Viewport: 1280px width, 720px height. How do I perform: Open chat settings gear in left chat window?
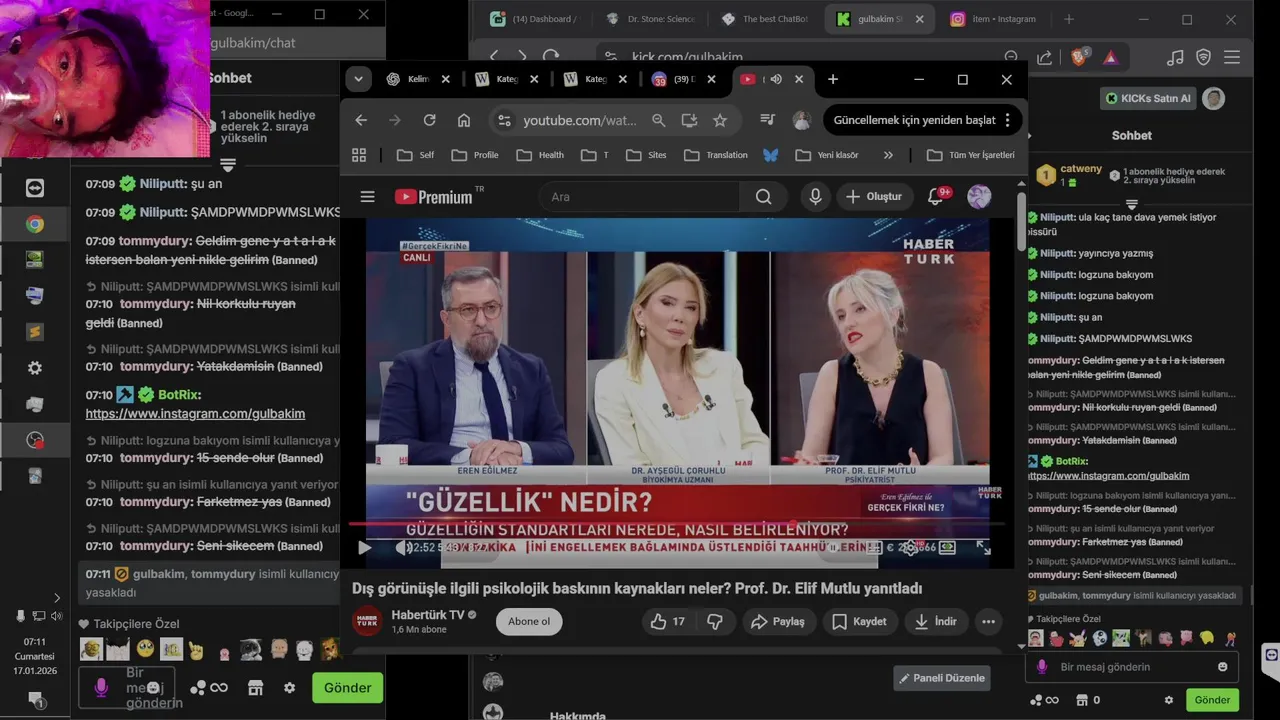[x=289, y=688]
